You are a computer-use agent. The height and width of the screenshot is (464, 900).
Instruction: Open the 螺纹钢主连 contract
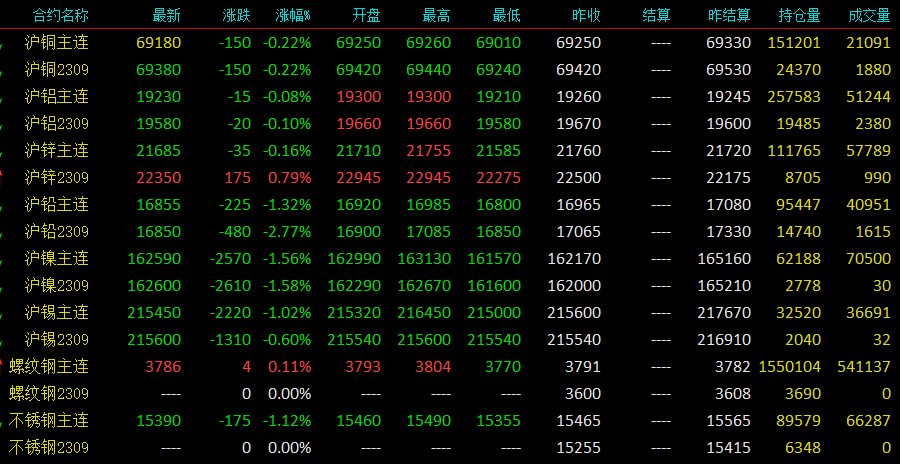click(x=49, y=366)
